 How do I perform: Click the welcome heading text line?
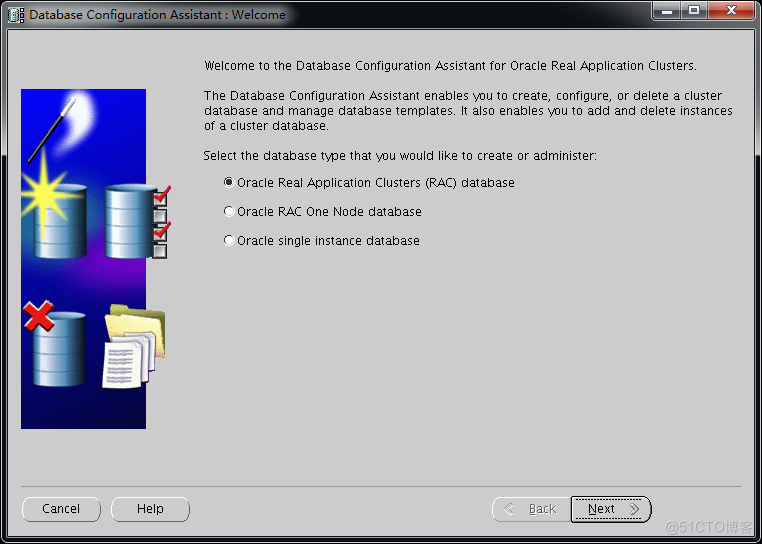coord(450,66)
